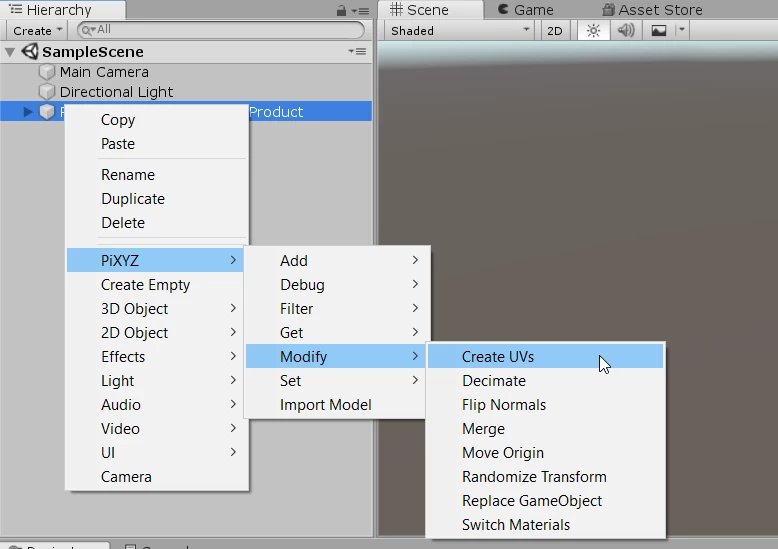Open the Shaded draw mode dropdown
This screenshot has height=549, width=778.
pos(460,30)
